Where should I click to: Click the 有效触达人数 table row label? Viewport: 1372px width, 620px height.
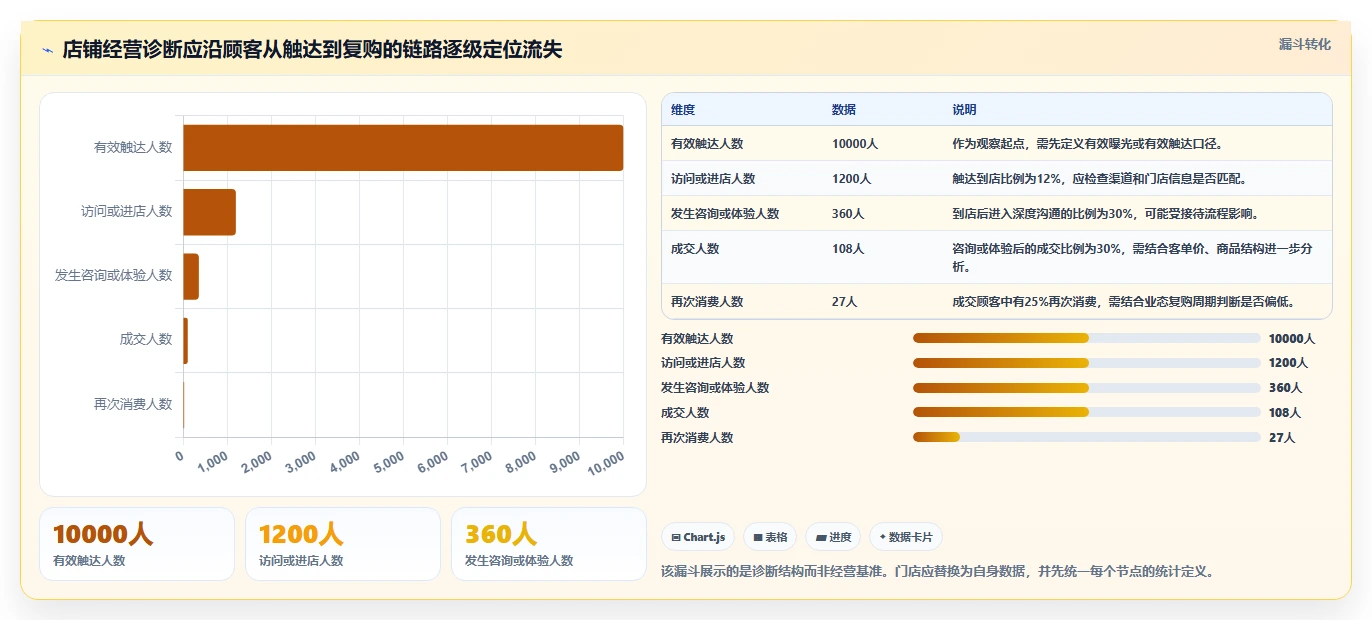[x=707, y=144]
